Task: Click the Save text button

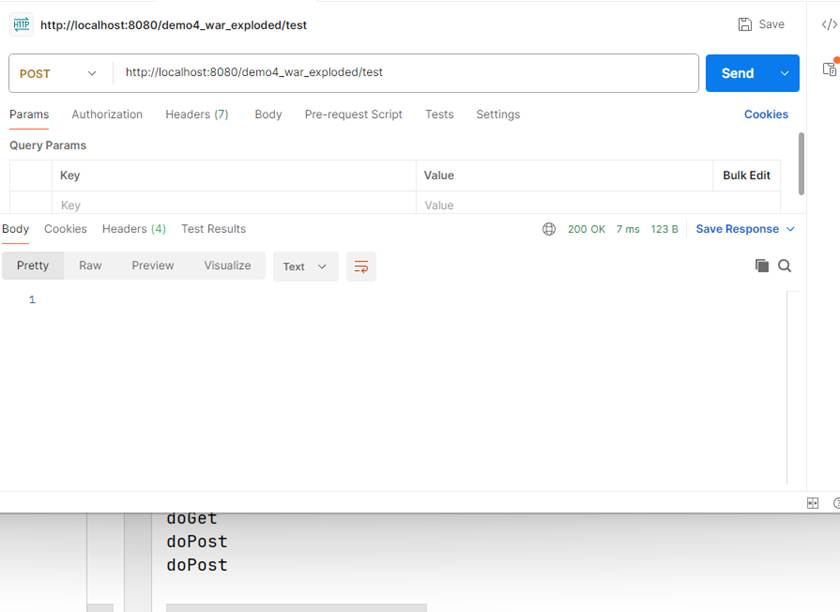Action: [771, 24]
